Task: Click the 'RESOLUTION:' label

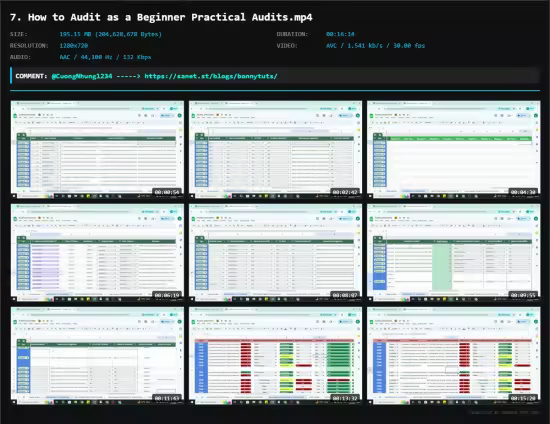Action: (x=29, y=46)
